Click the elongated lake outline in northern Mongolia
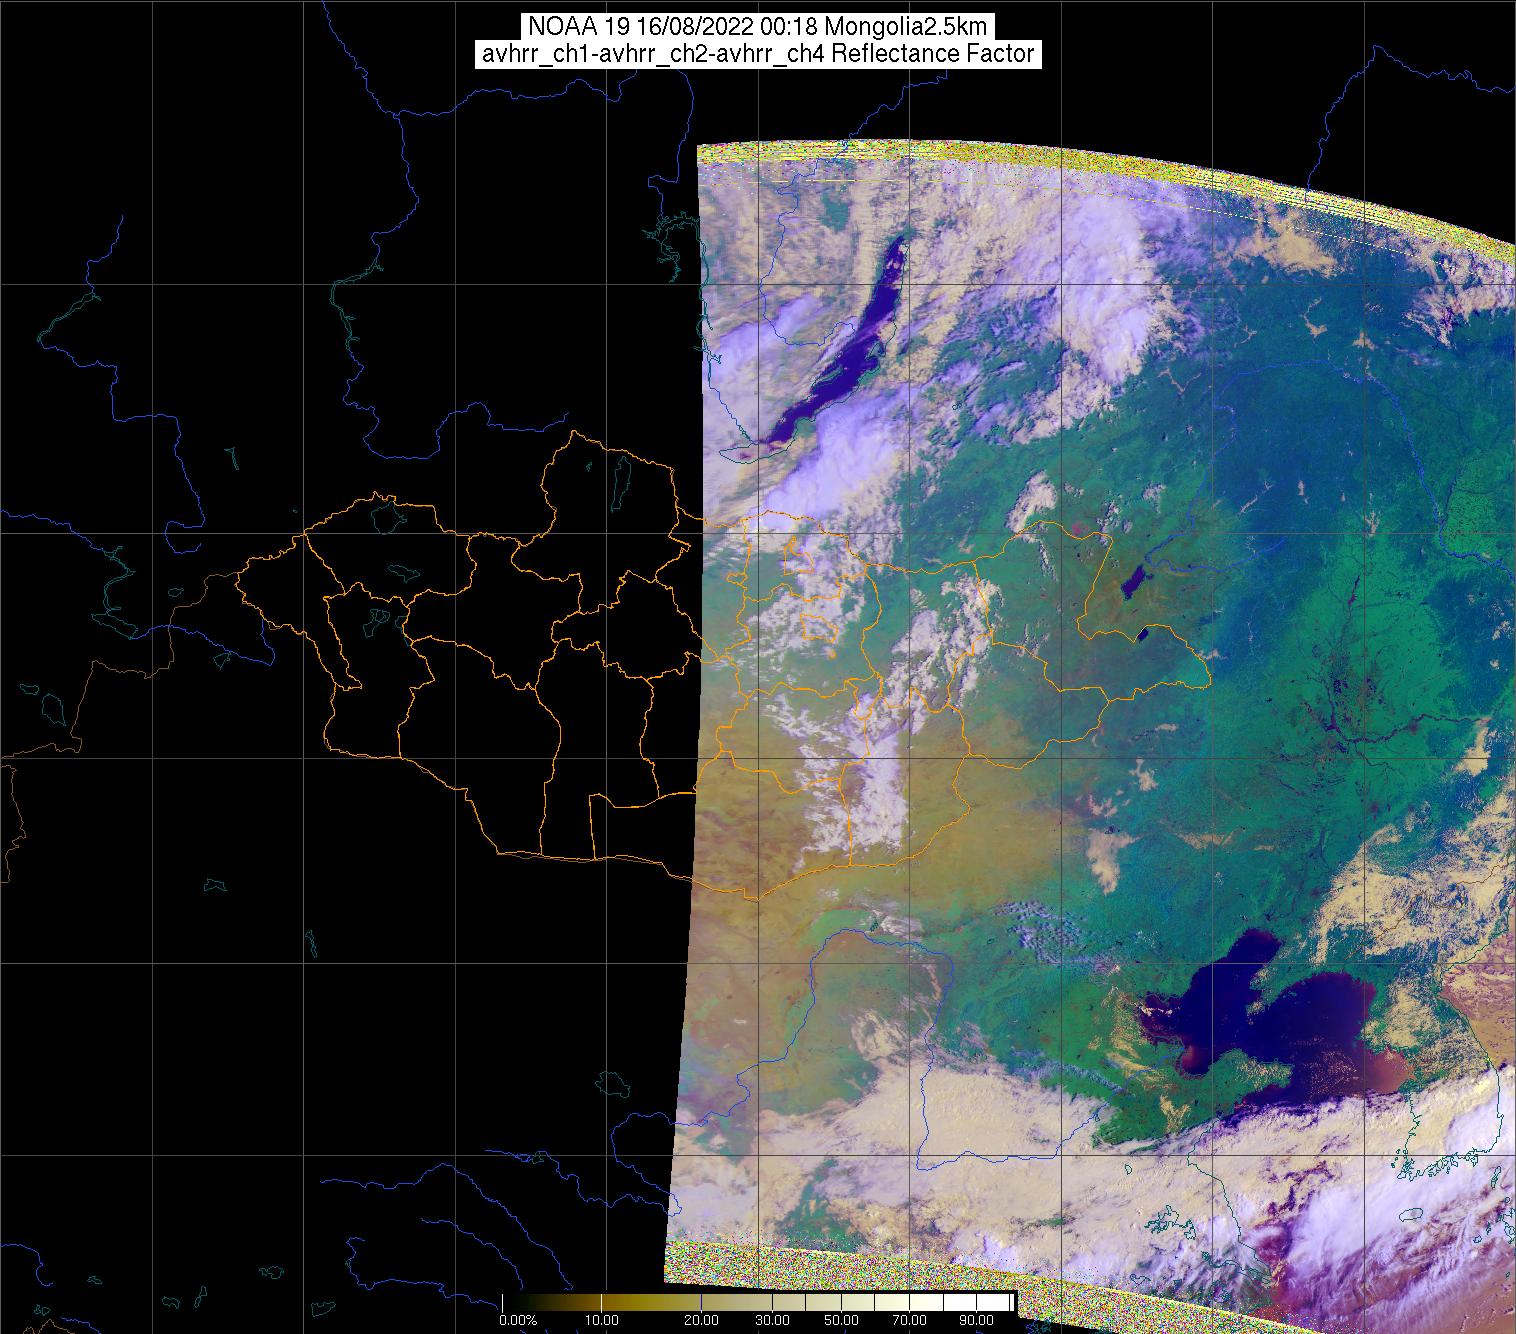The height and width of the screenshot is (1334, 1516). [x=622, y=482]
